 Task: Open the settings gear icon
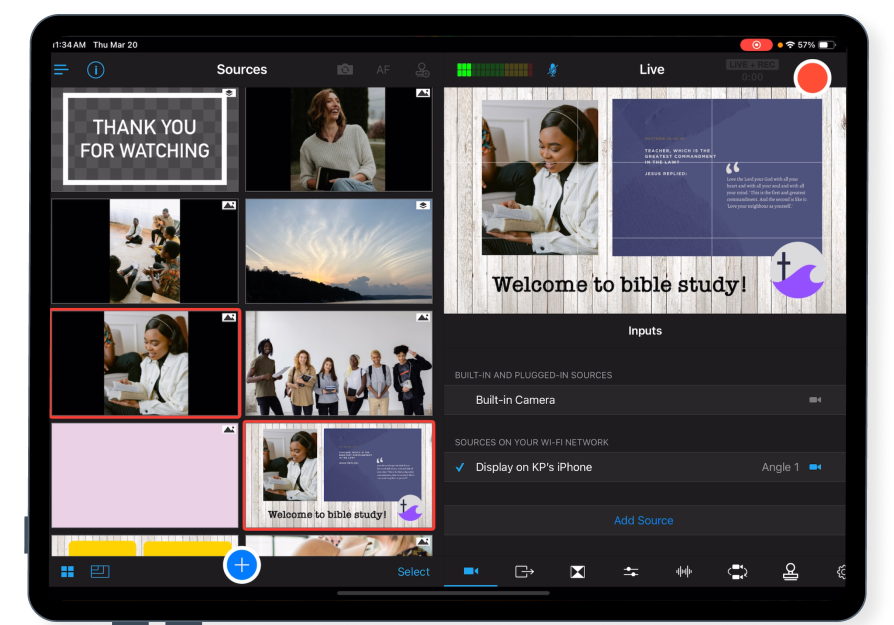tap(840, 571)
